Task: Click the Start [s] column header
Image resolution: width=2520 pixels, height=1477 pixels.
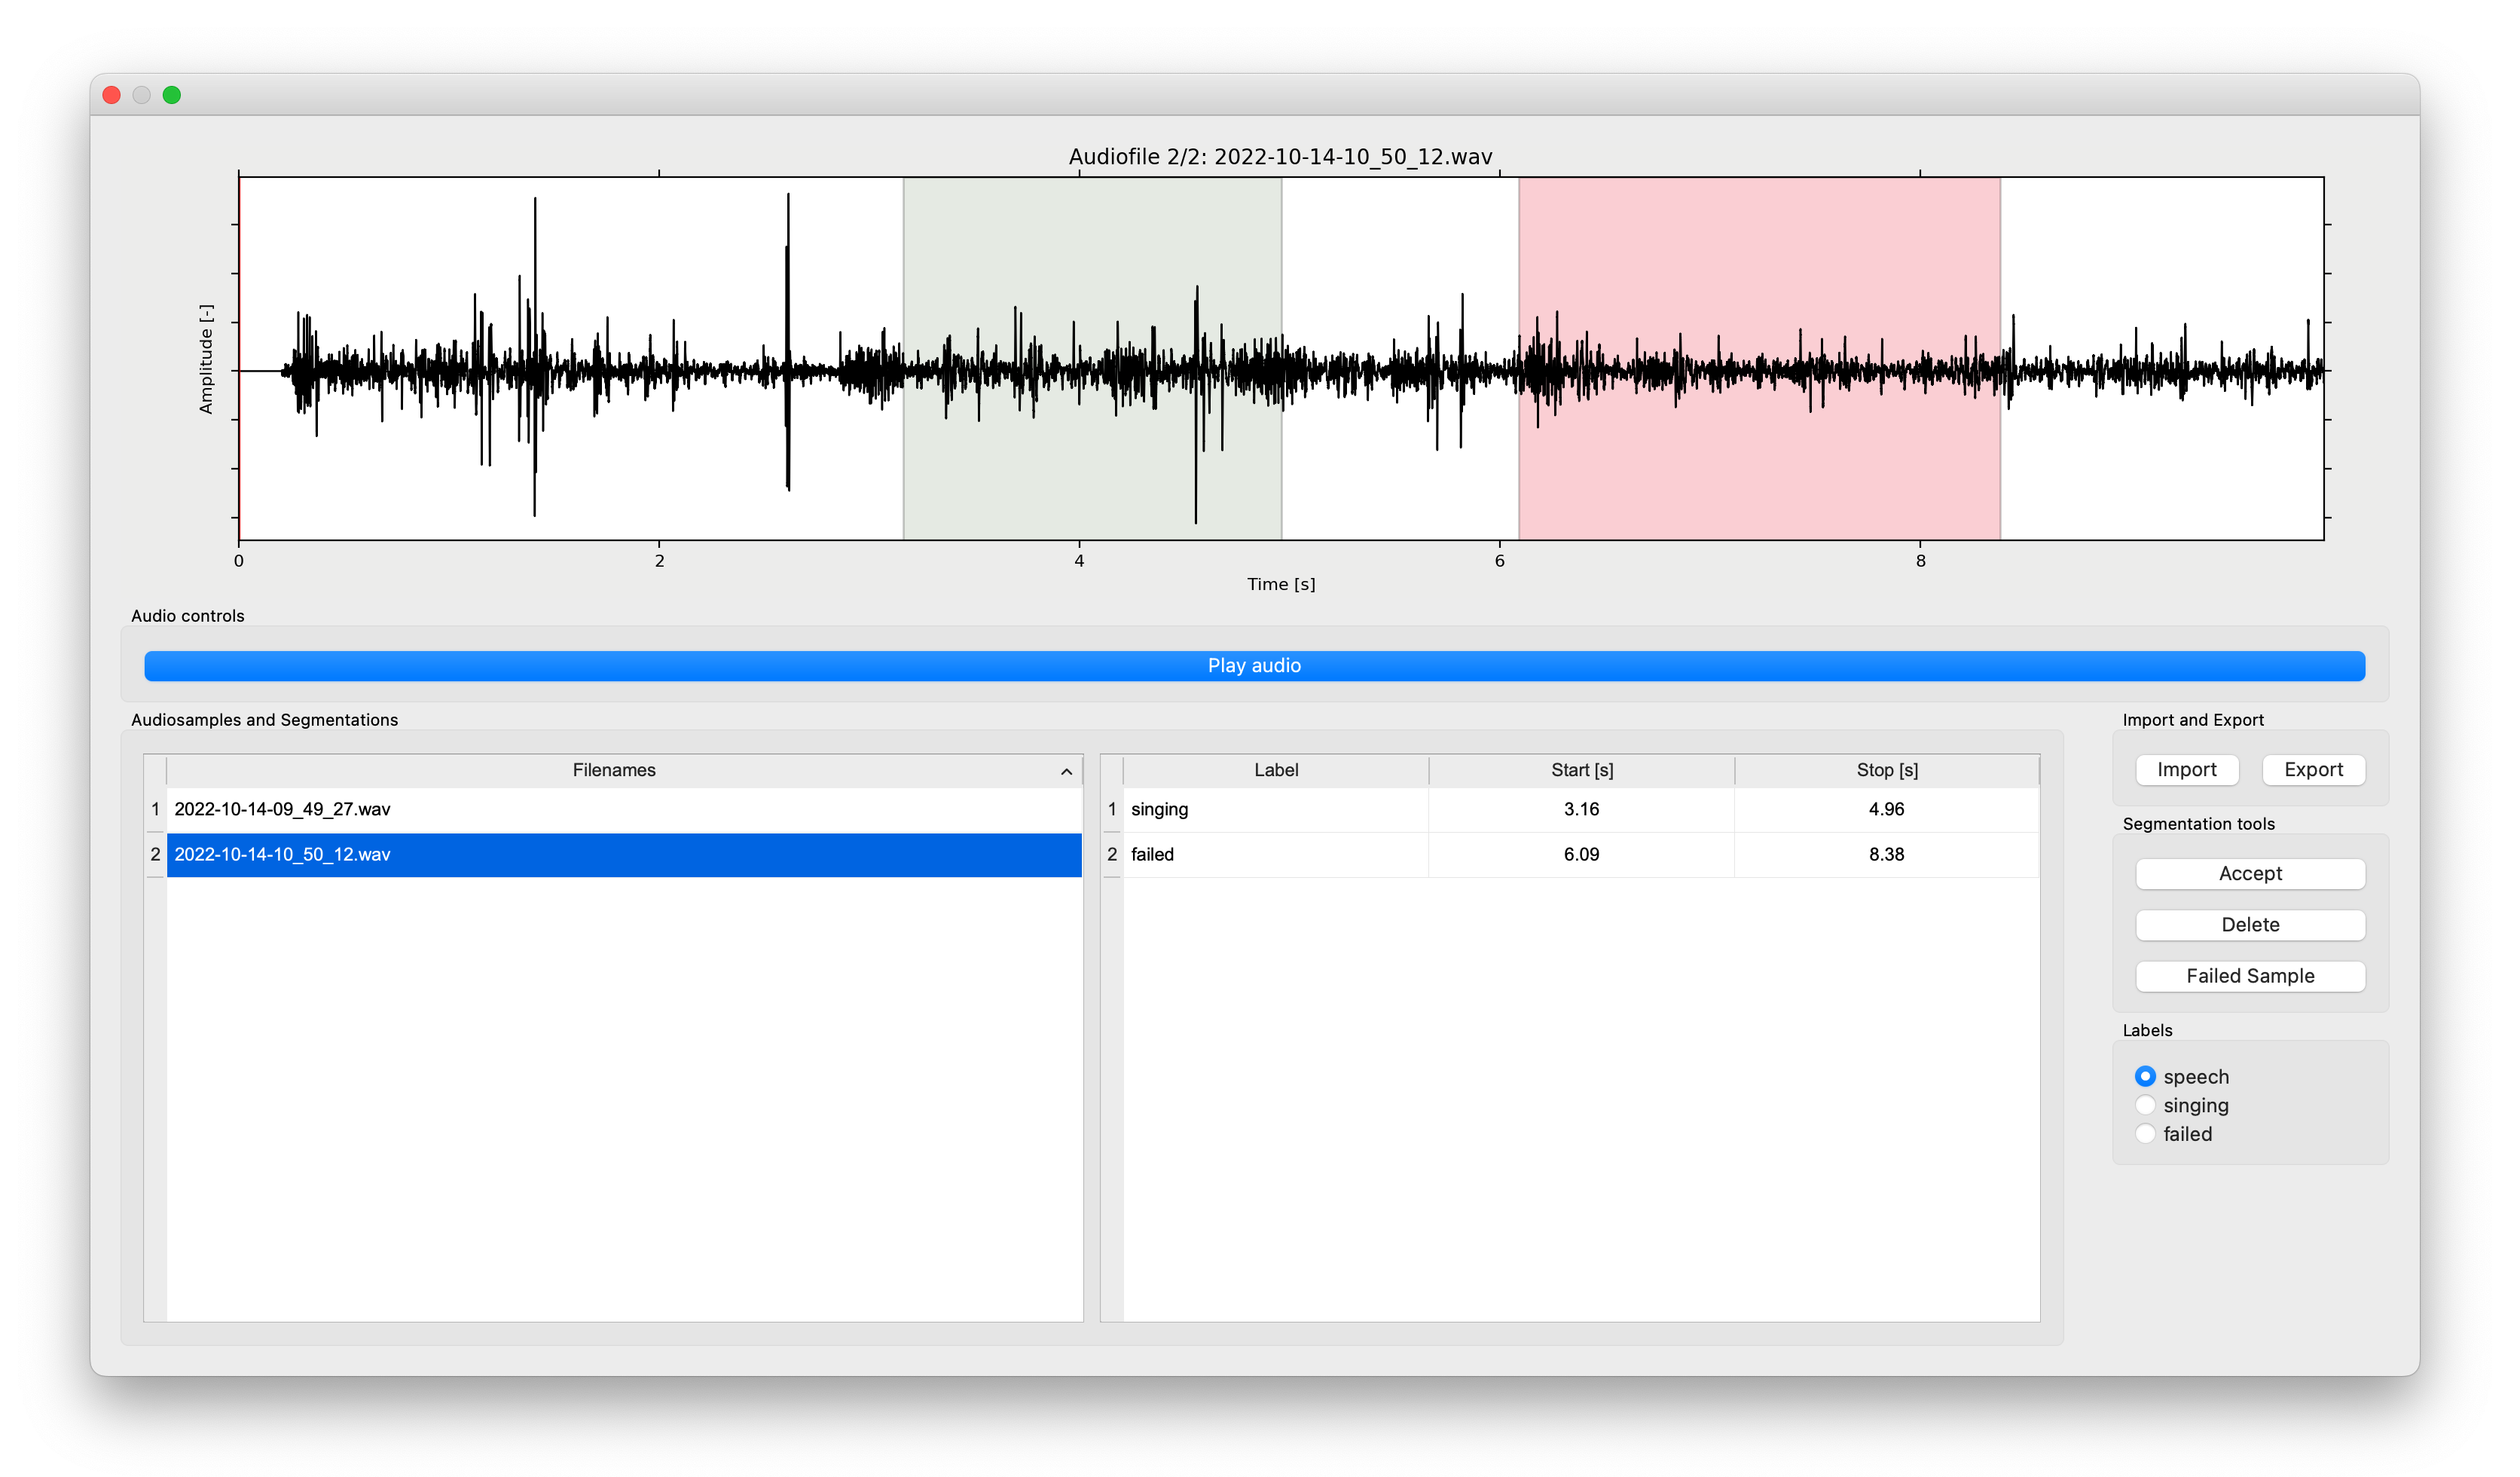Action: [x=1581, y=770]
